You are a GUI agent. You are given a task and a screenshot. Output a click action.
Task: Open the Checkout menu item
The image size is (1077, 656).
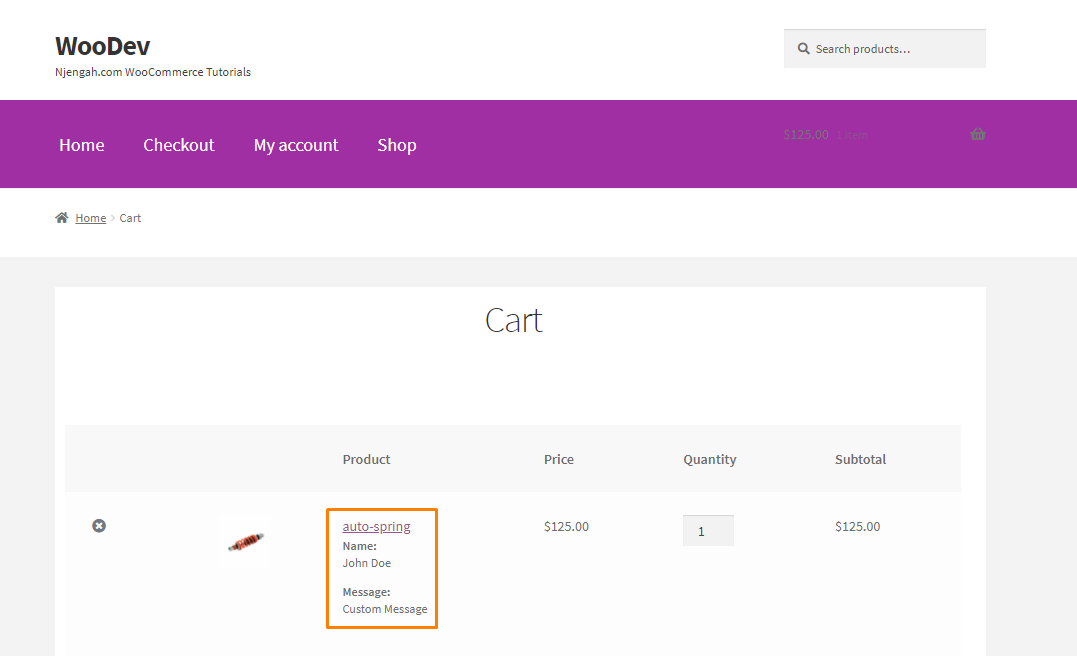(179, 145)
